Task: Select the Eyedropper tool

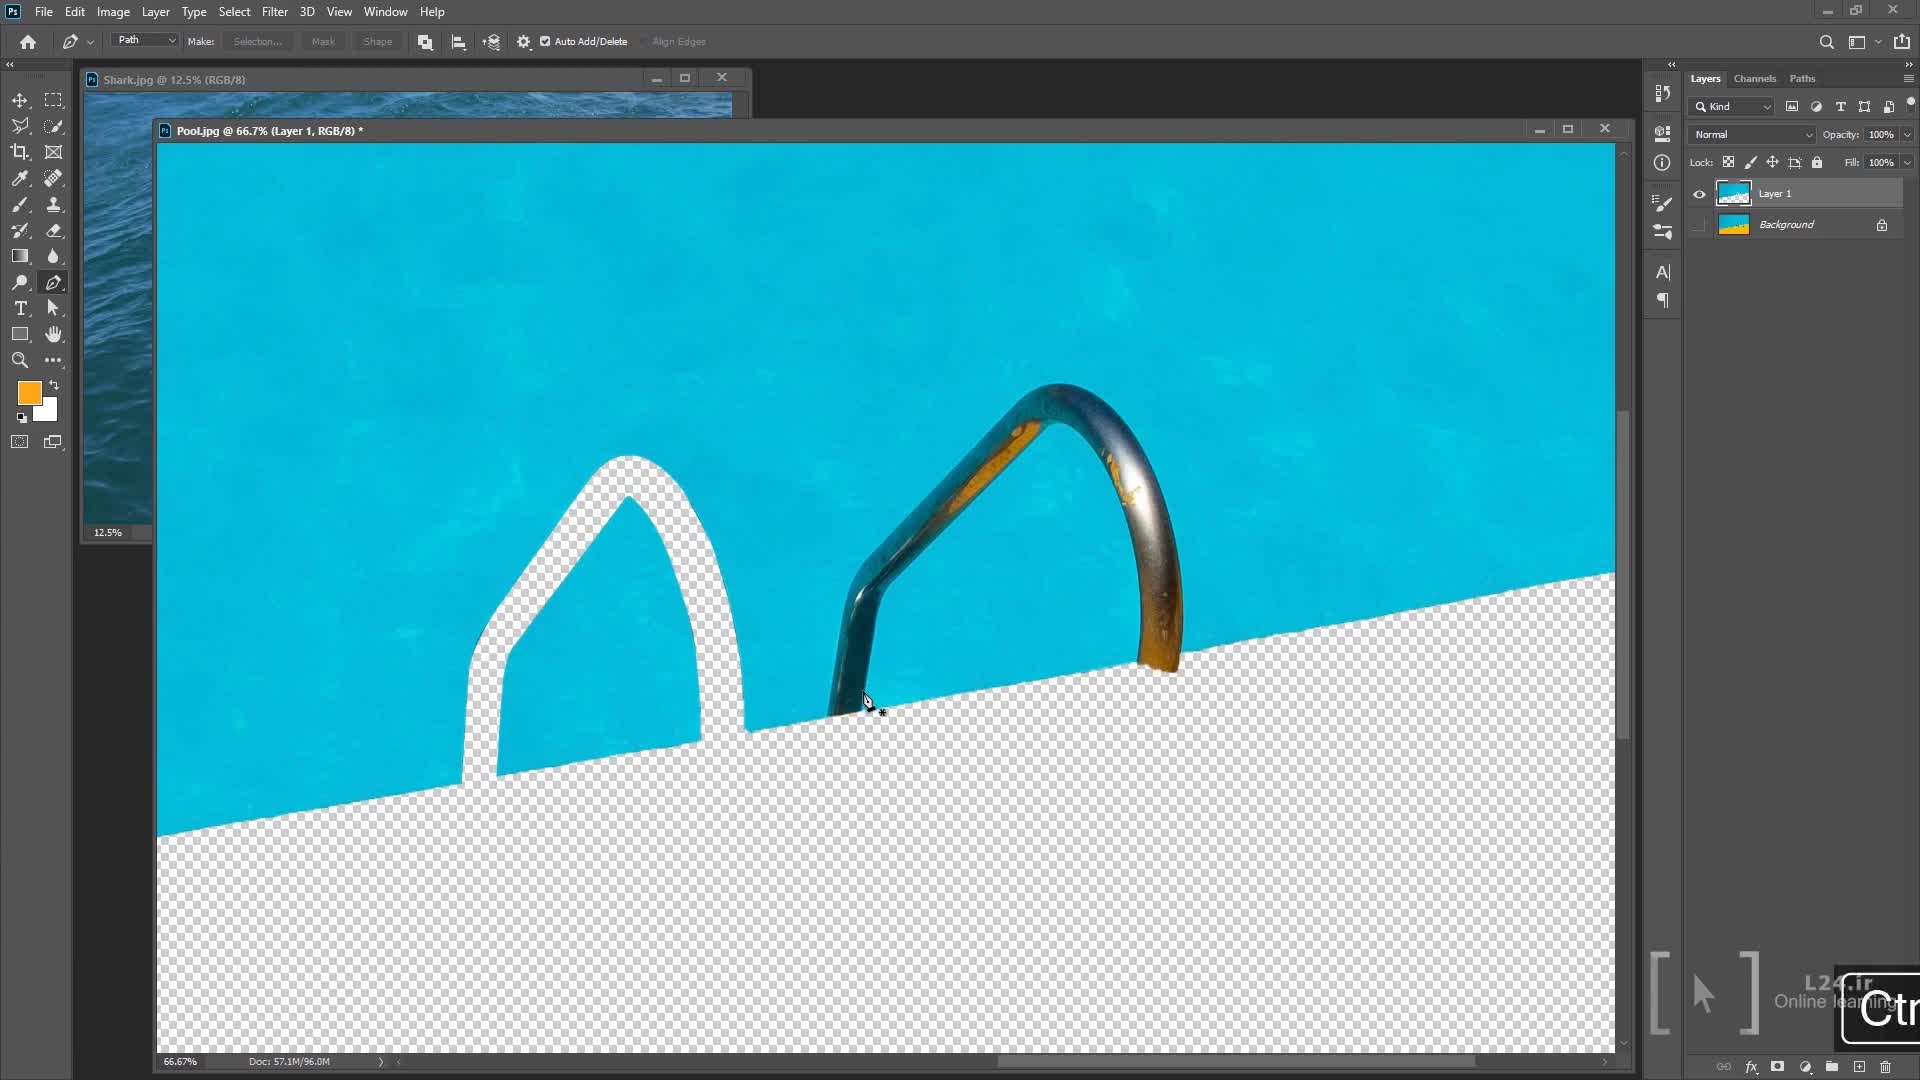Action: (x=20, y=178)
